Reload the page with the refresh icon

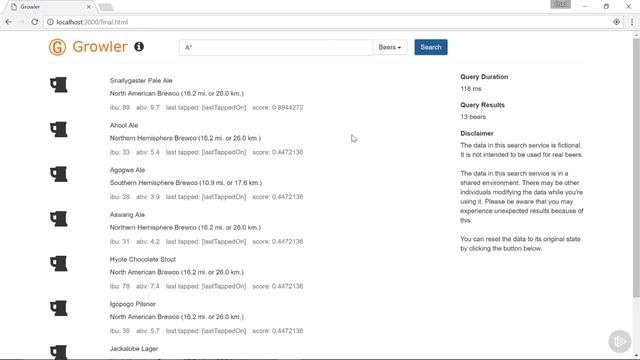[35, 22]
